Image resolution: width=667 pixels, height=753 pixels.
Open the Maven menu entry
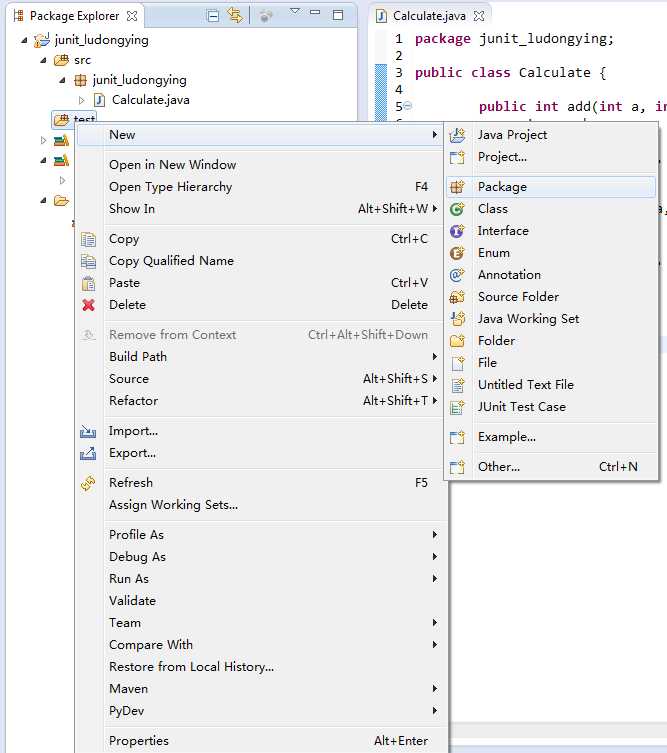(260, 689)
